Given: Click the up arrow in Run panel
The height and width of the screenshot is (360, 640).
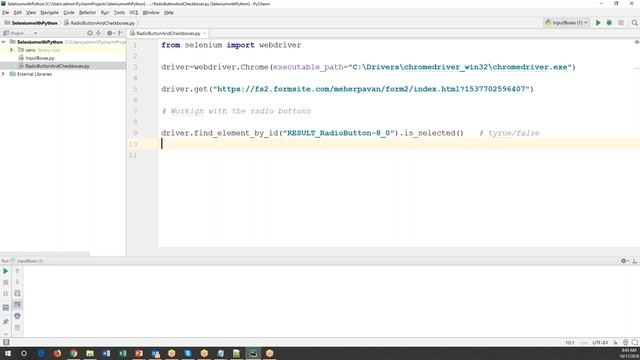Looking at the screenshot, I should point(17,271).
